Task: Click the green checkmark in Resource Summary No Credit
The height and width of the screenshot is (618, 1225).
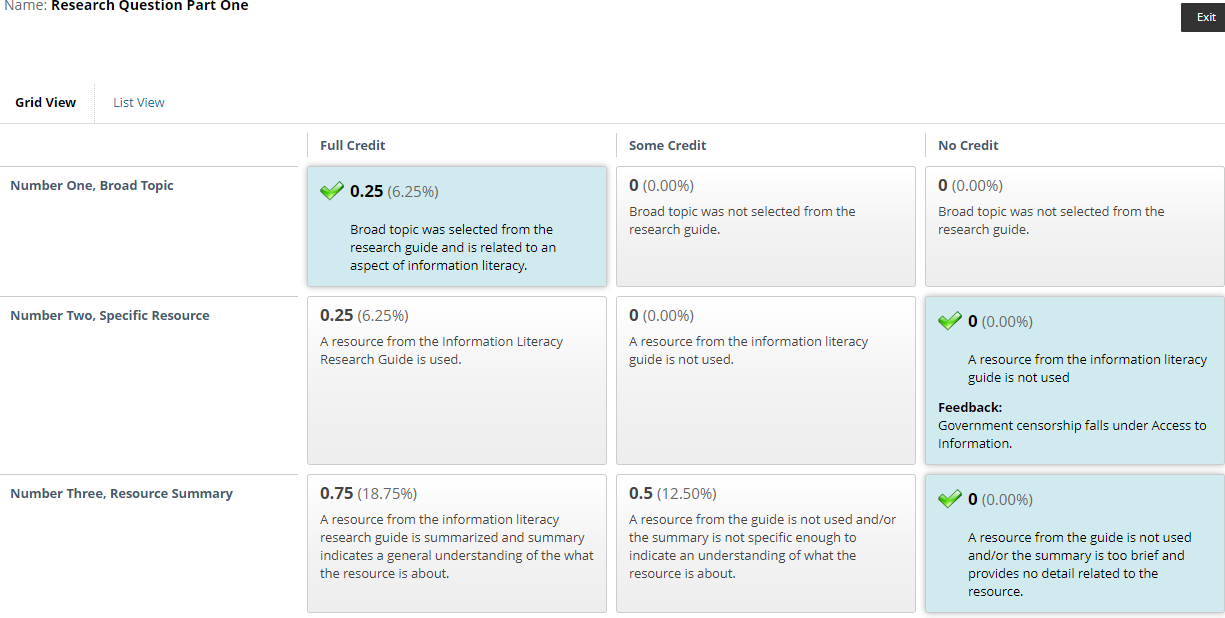Action: tap(950, 498)
